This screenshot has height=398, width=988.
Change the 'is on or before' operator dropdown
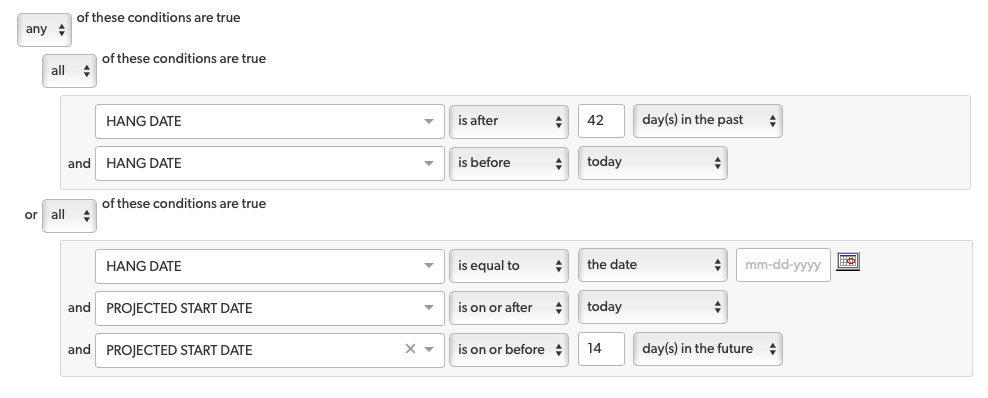point(509,350)
